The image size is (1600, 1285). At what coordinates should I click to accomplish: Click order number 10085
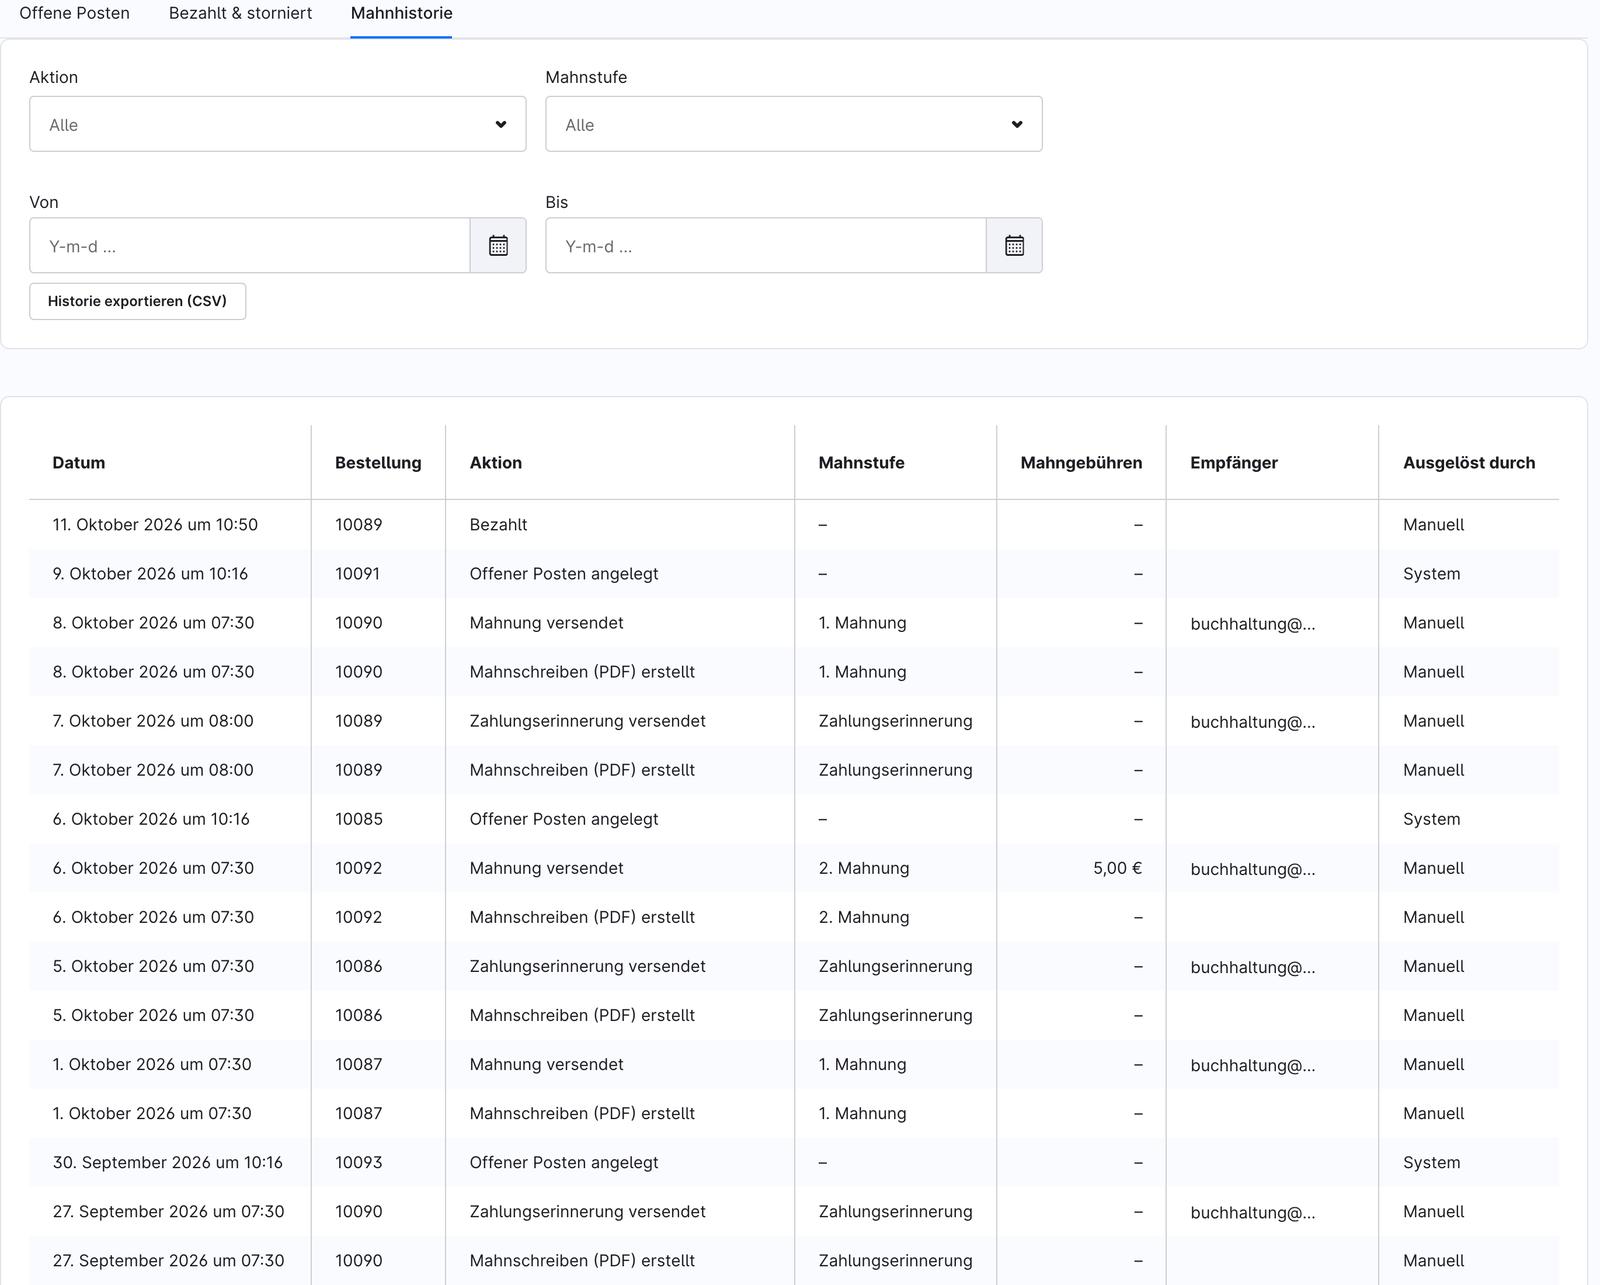click(359, 819)
